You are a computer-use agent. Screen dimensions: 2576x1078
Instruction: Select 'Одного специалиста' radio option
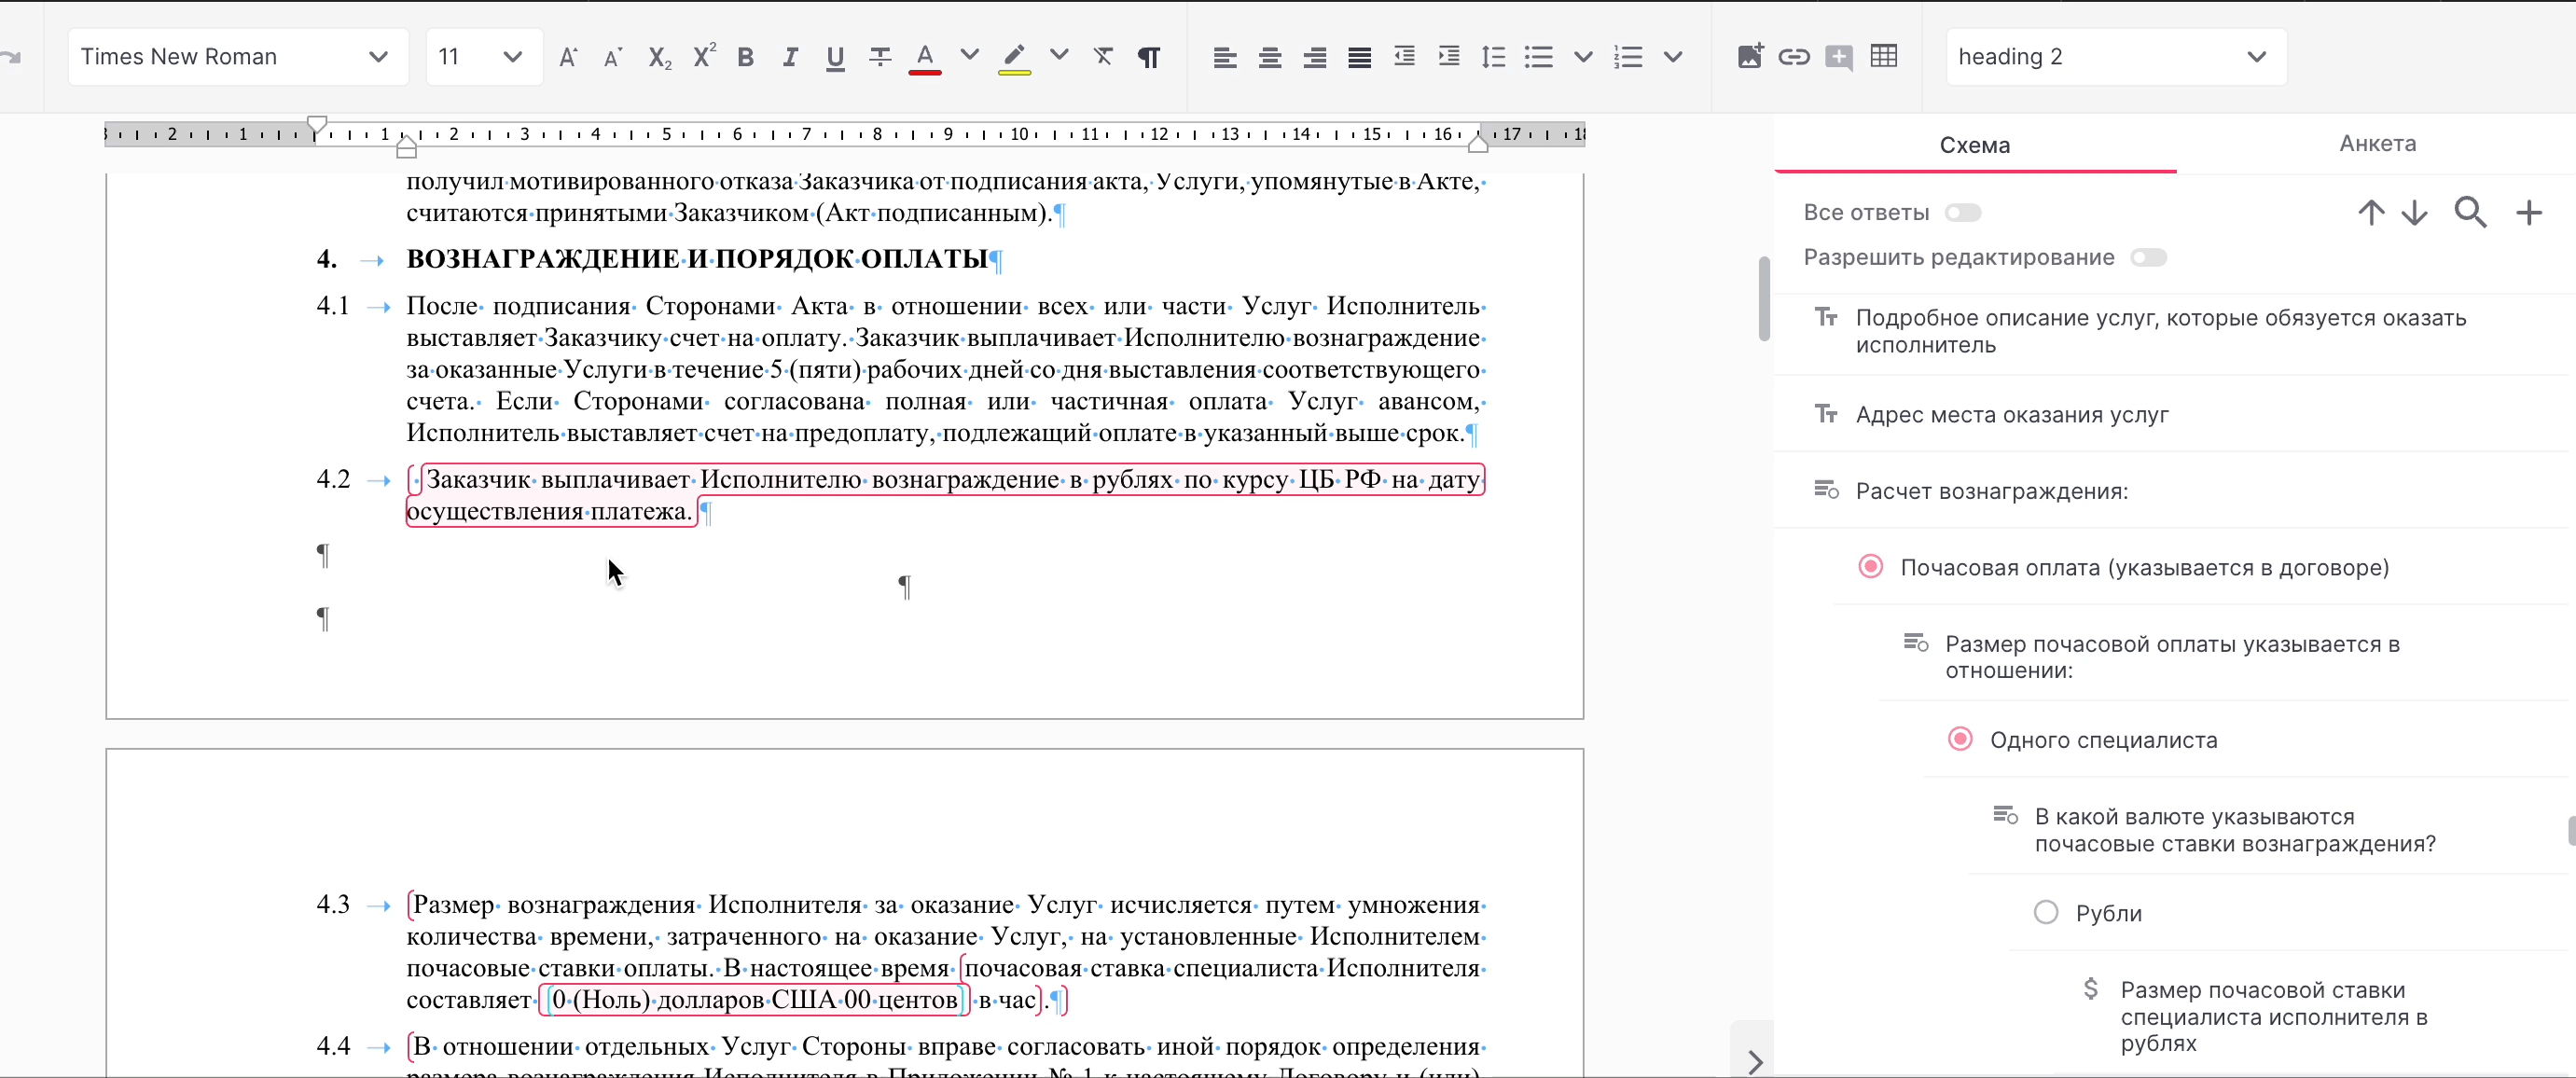tap(1960, 739)
